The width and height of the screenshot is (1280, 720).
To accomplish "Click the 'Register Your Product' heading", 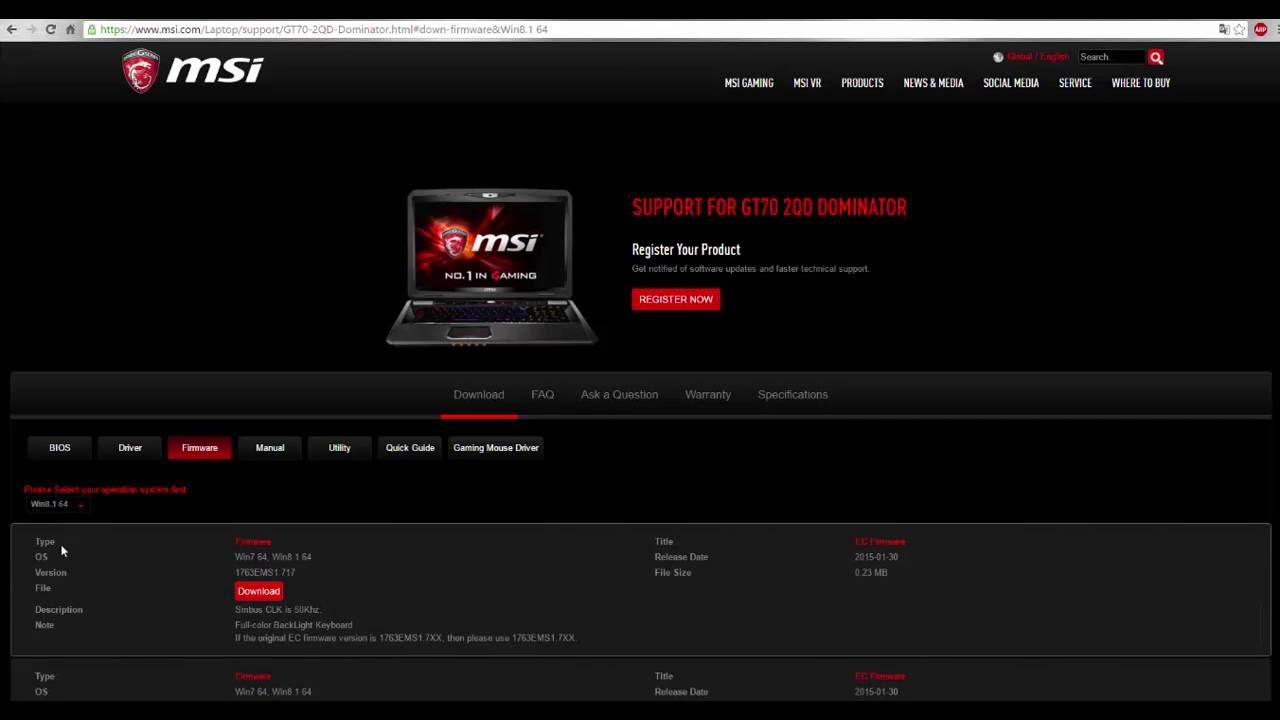I will point(686,250).
